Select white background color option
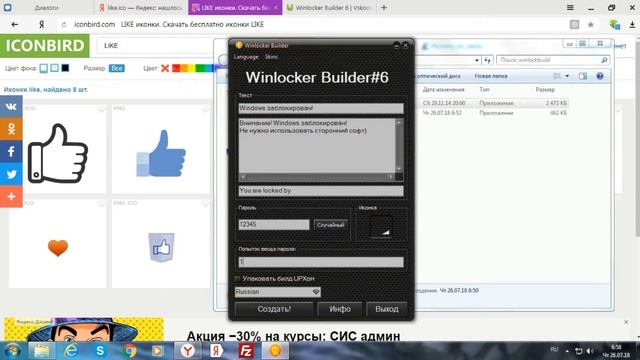Image resolution: width=640 pixels, height=360 pixels. pyautogui.click(x=44, y=68)
